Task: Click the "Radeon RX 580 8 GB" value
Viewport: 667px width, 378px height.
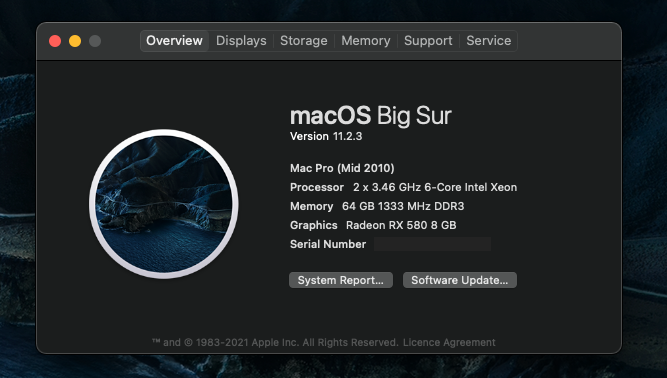Action: coord(401,225)
